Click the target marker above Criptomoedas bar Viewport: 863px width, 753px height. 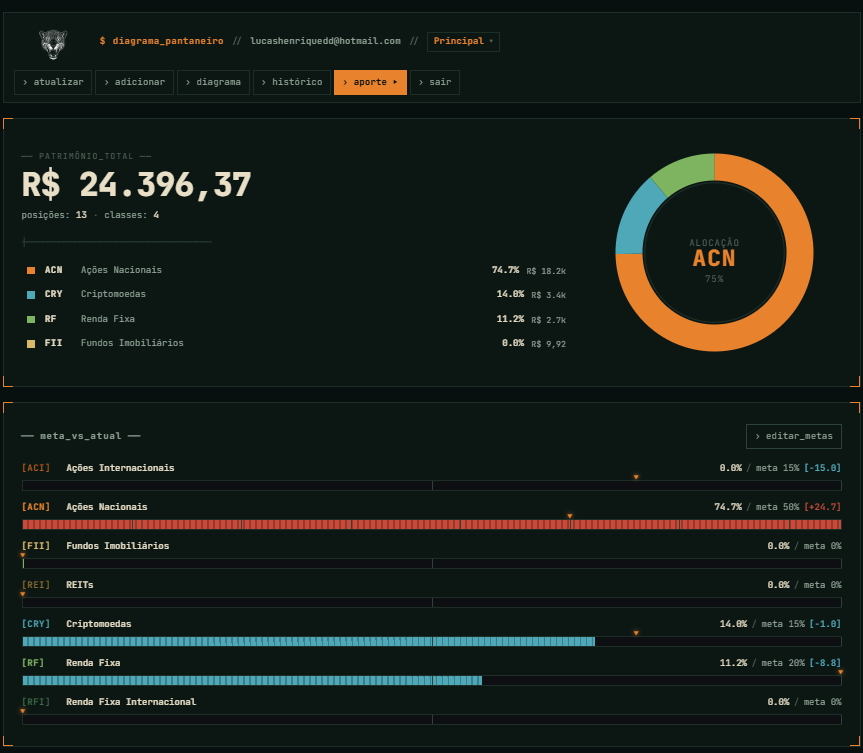click(x=636, y=632)
